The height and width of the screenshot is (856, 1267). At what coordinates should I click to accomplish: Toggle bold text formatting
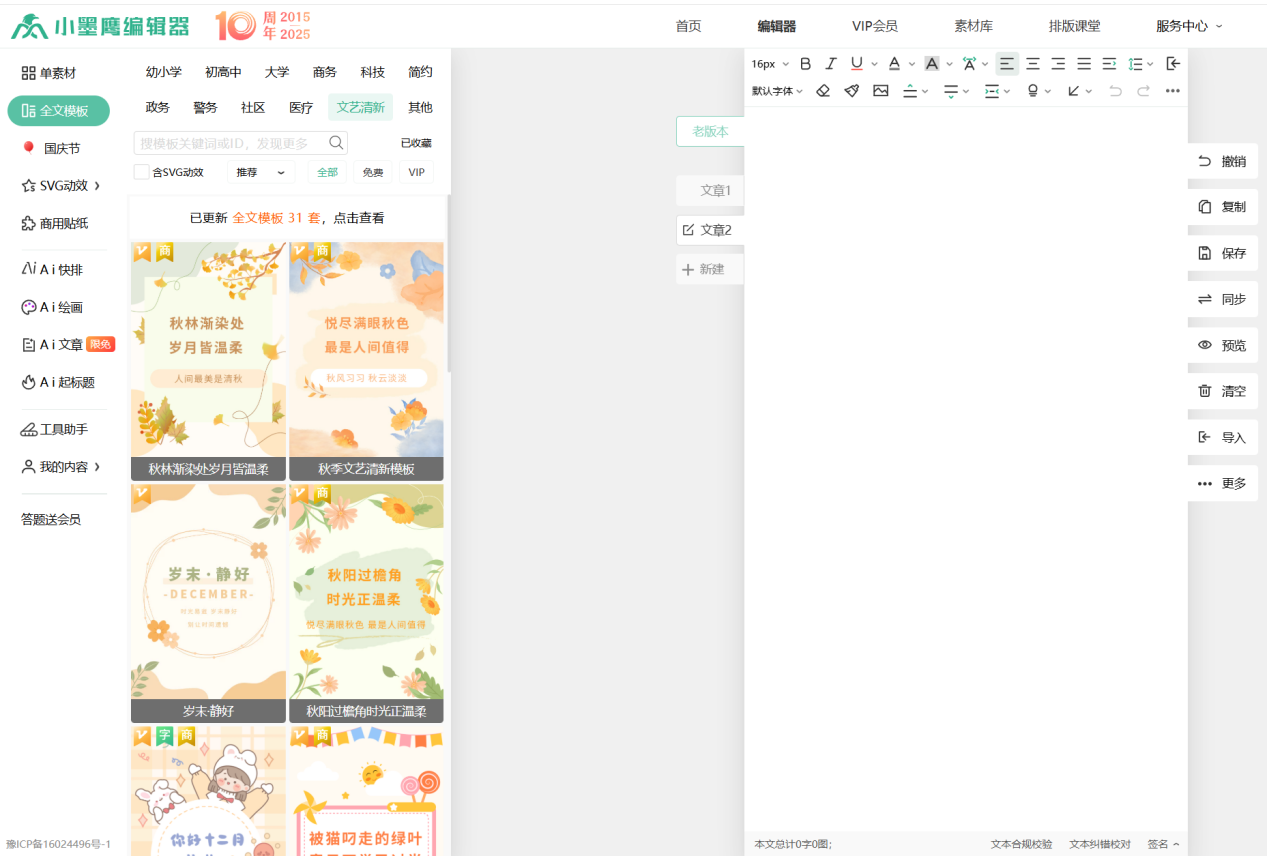pyautogui.click(x=805, y=64)
